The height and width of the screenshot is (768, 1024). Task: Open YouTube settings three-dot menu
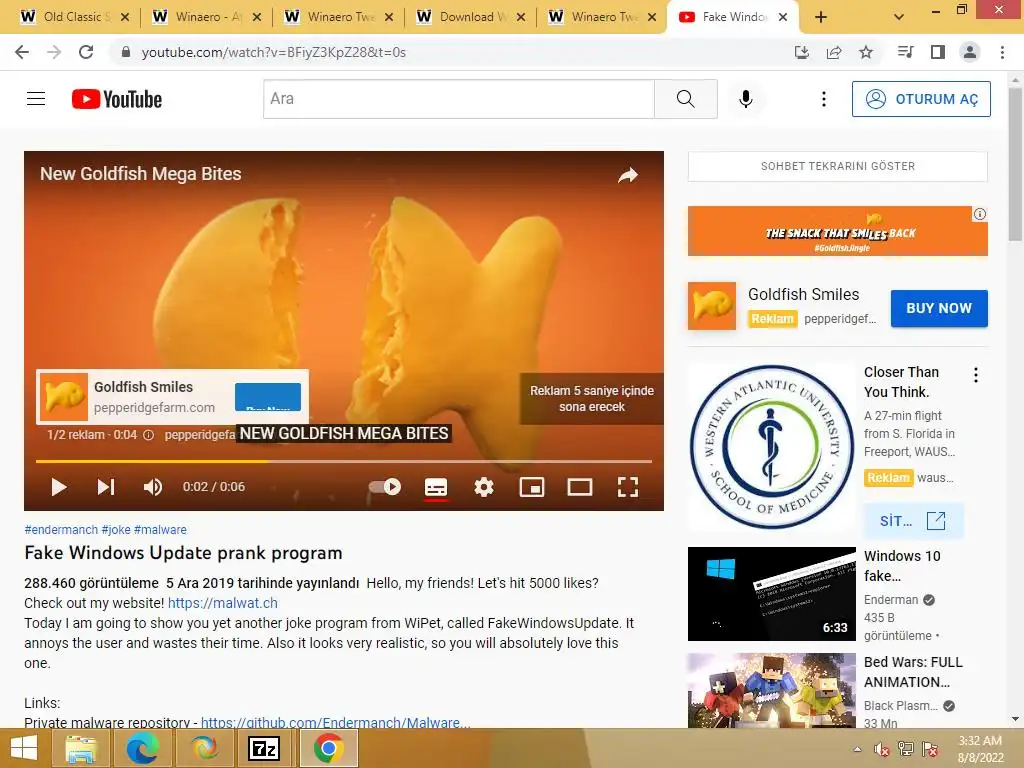824,99
